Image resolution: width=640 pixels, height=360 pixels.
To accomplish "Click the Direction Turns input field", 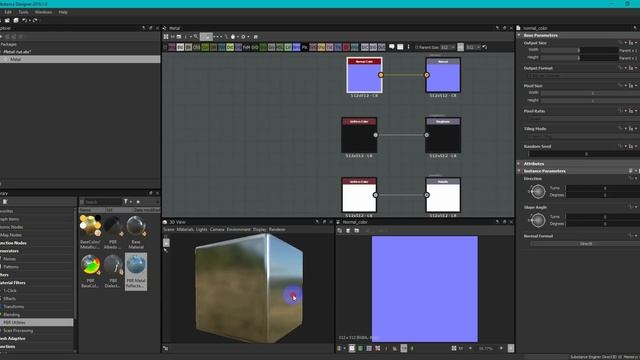I will click(x=603, y=188).
